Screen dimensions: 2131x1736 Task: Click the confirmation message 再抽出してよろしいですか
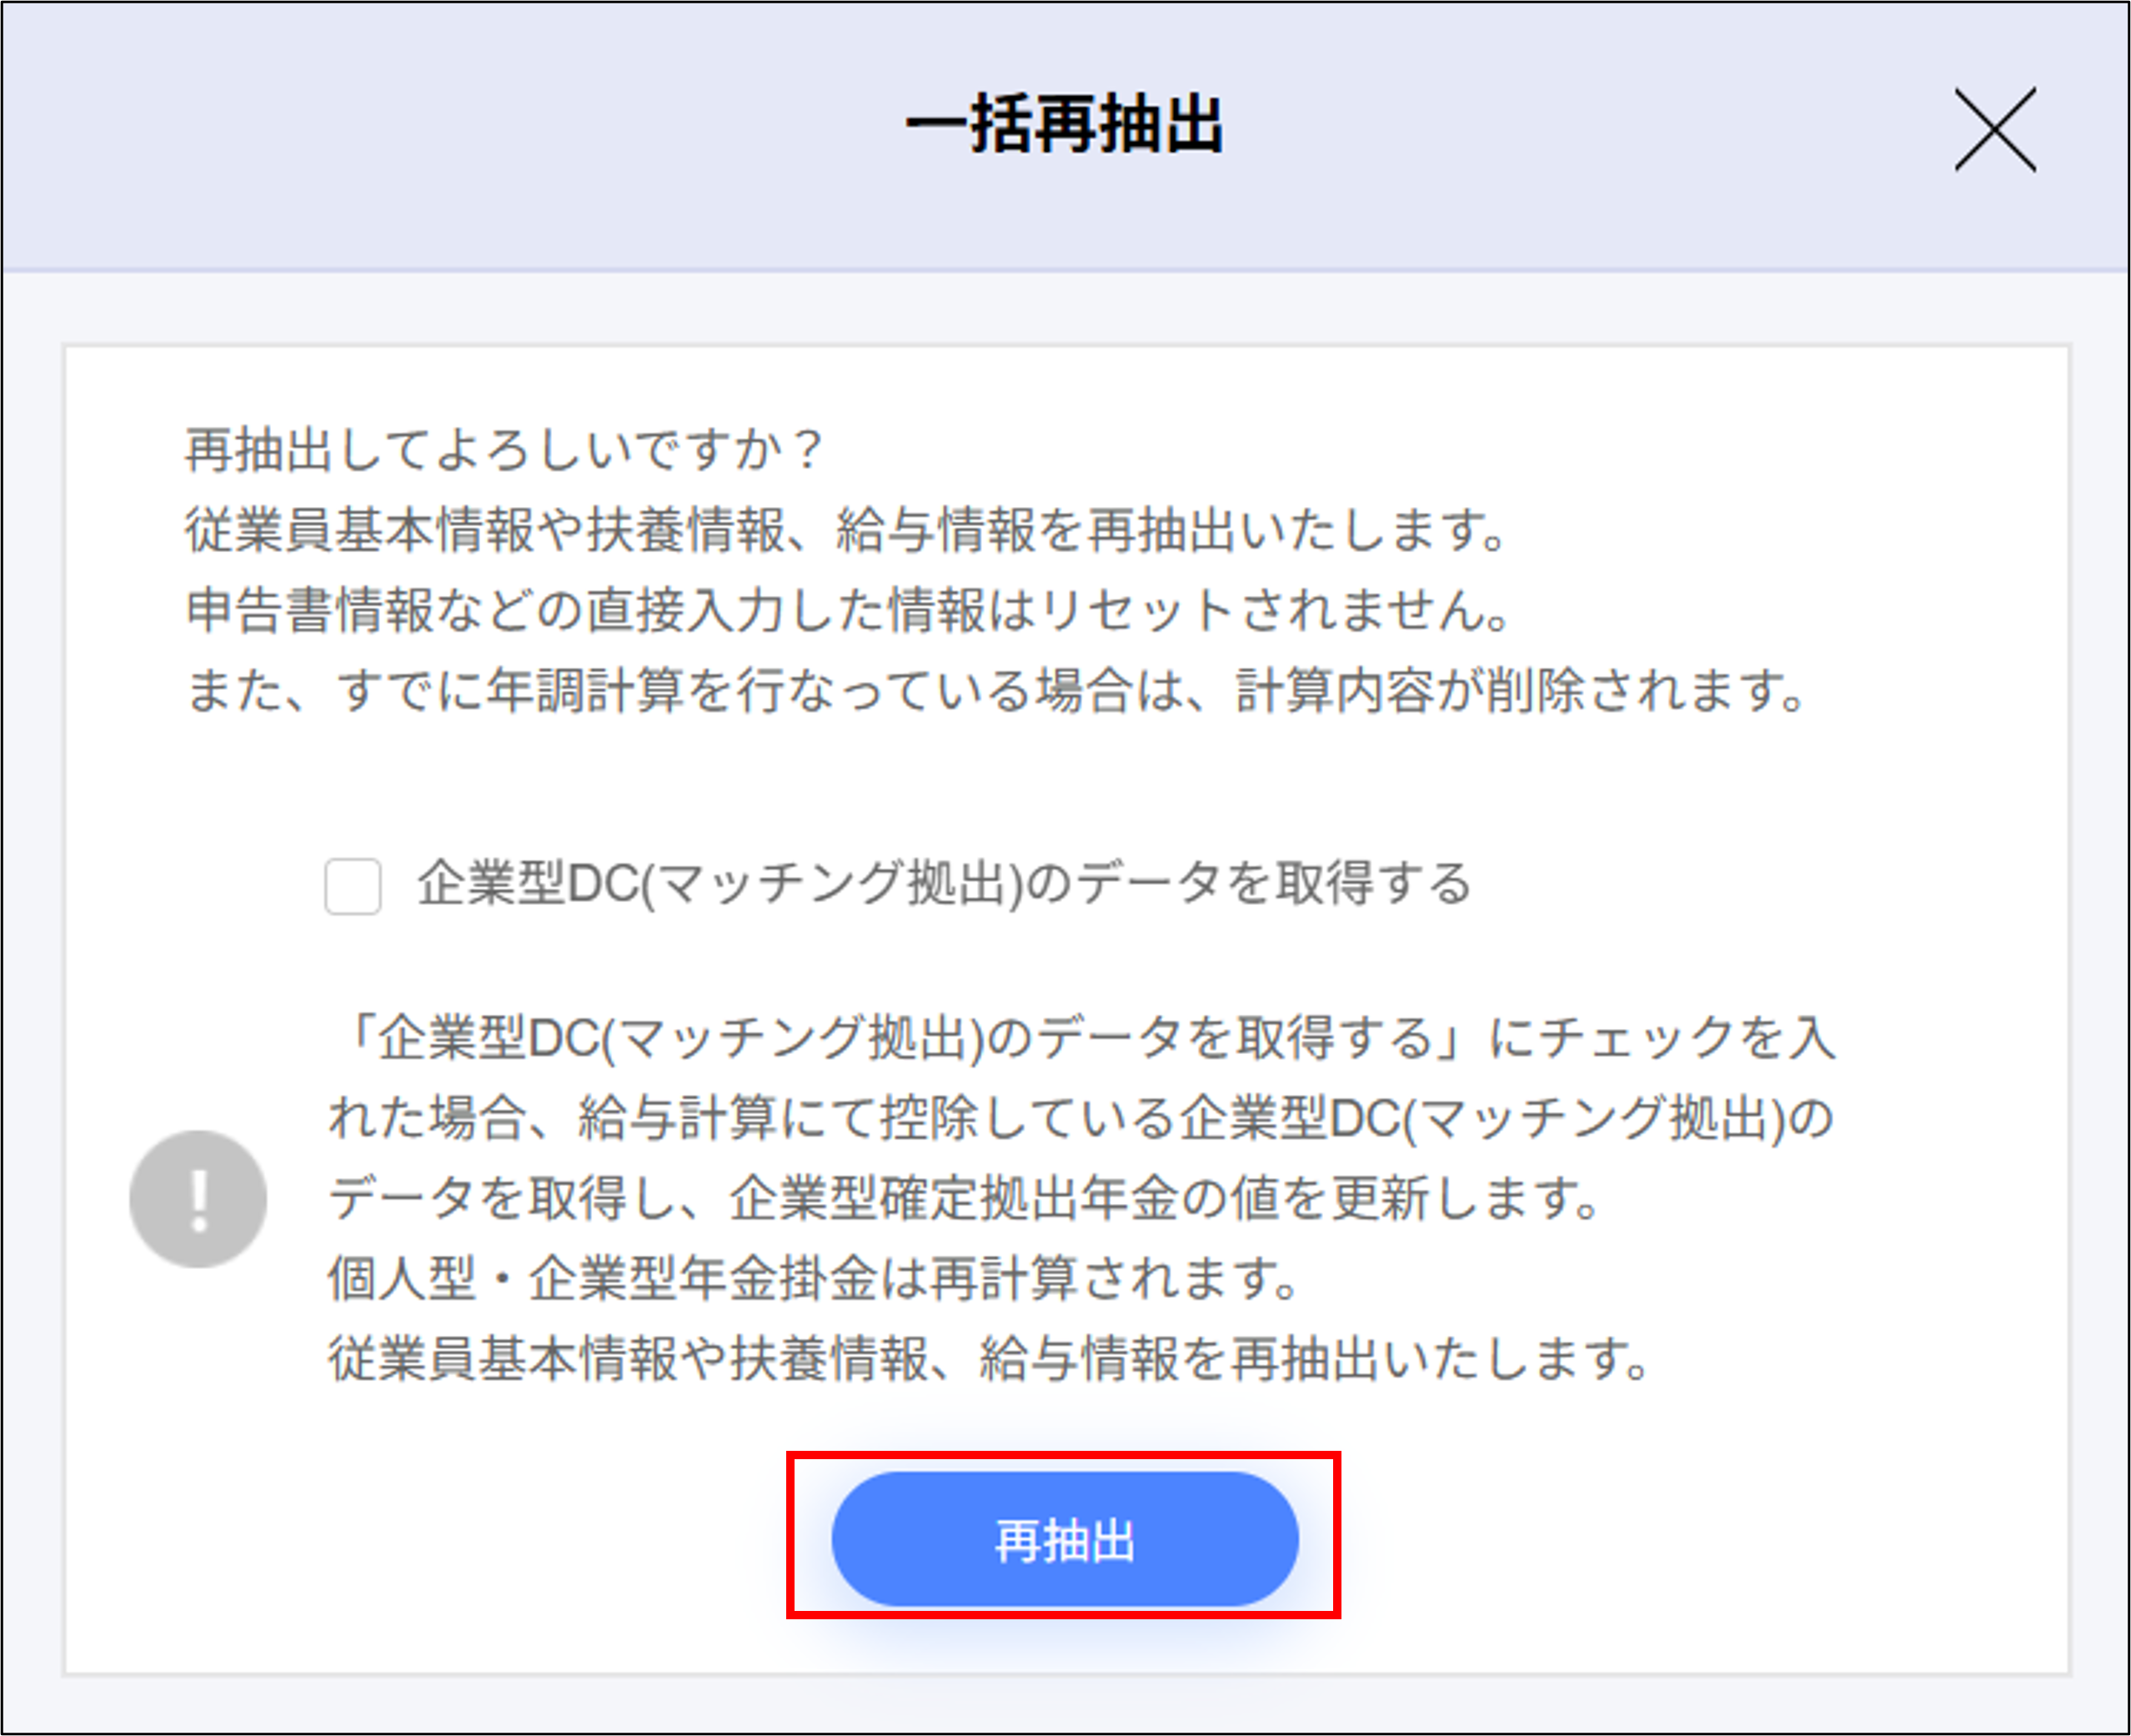pos(501,451)
